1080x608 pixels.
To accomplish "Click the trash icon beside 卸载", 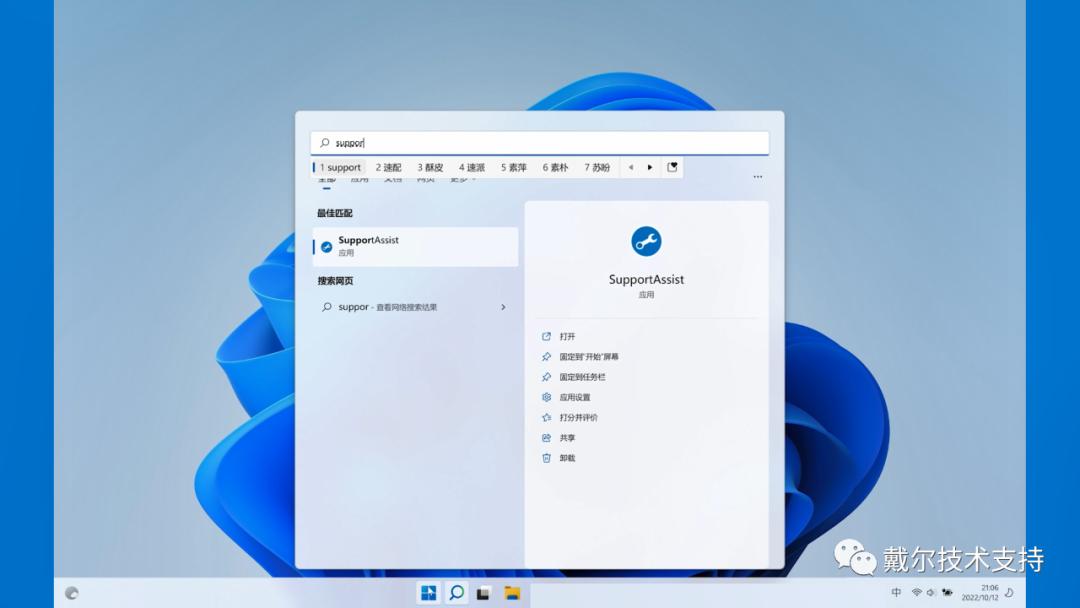I will pos(546,458).
